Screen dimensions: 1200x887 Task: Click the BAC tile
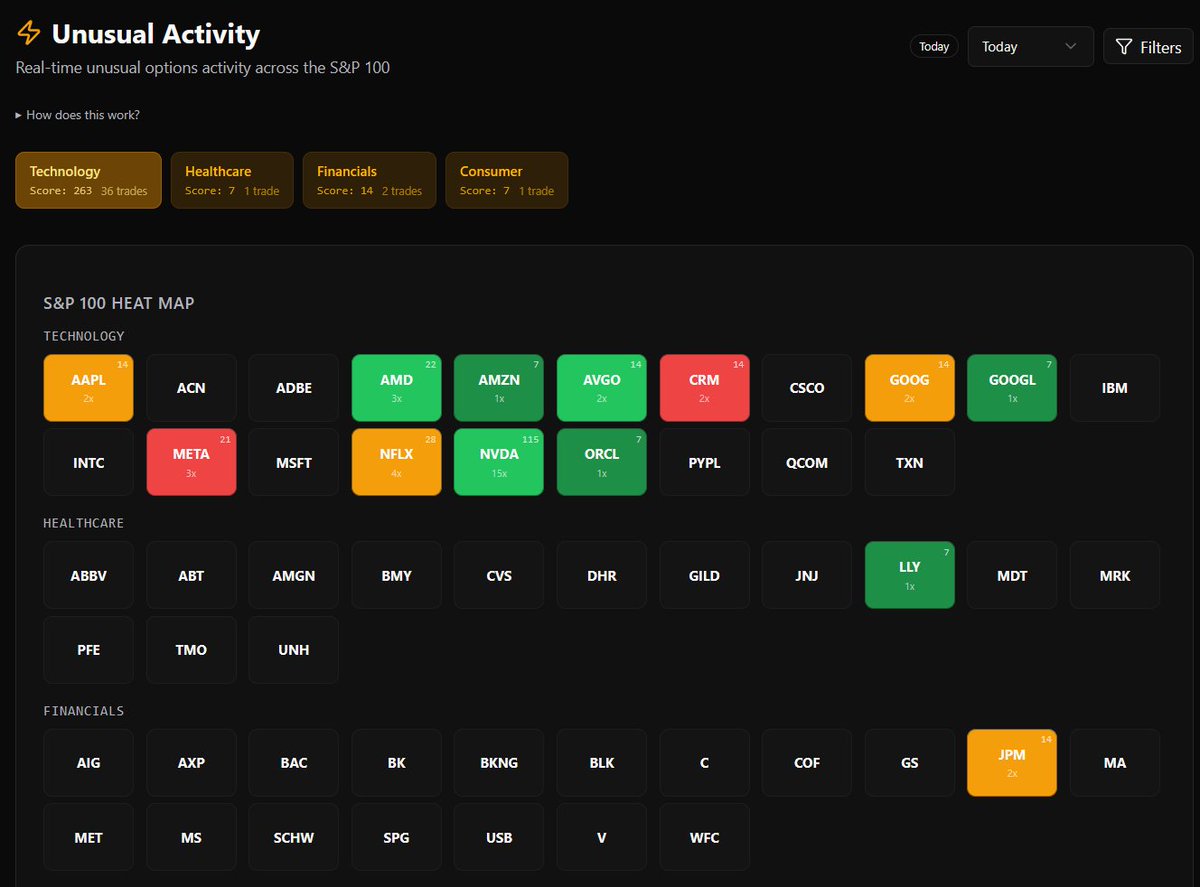294,762
